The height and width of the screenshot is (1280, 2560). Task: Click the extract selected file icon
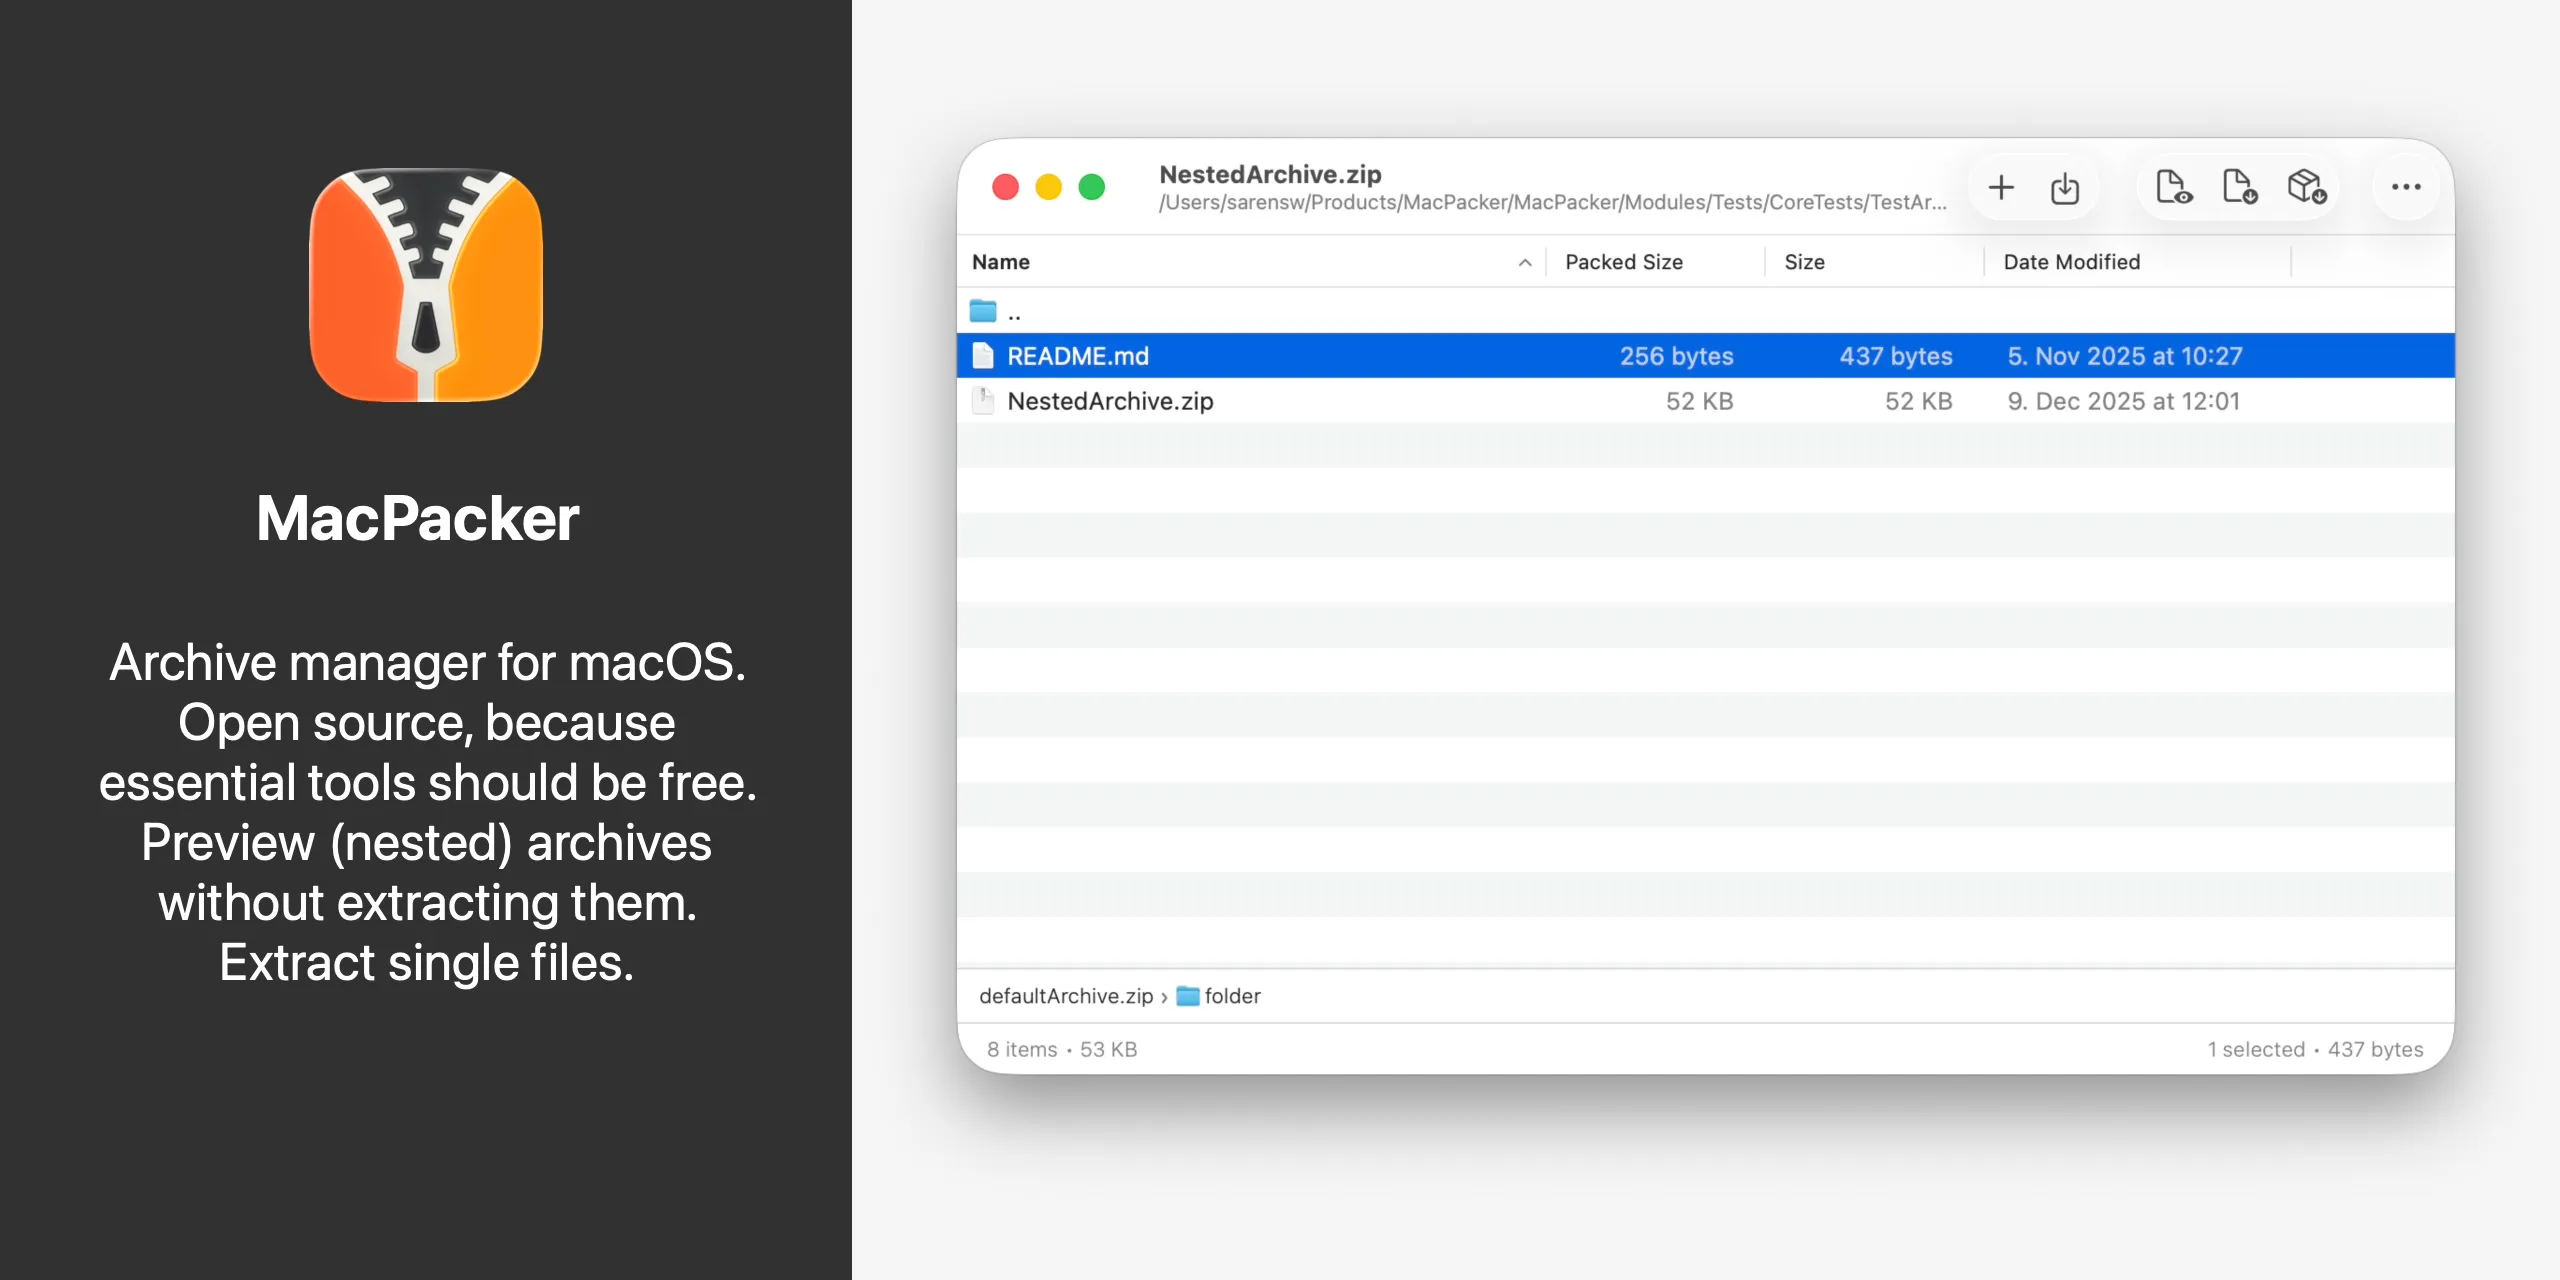point(2240,187)
